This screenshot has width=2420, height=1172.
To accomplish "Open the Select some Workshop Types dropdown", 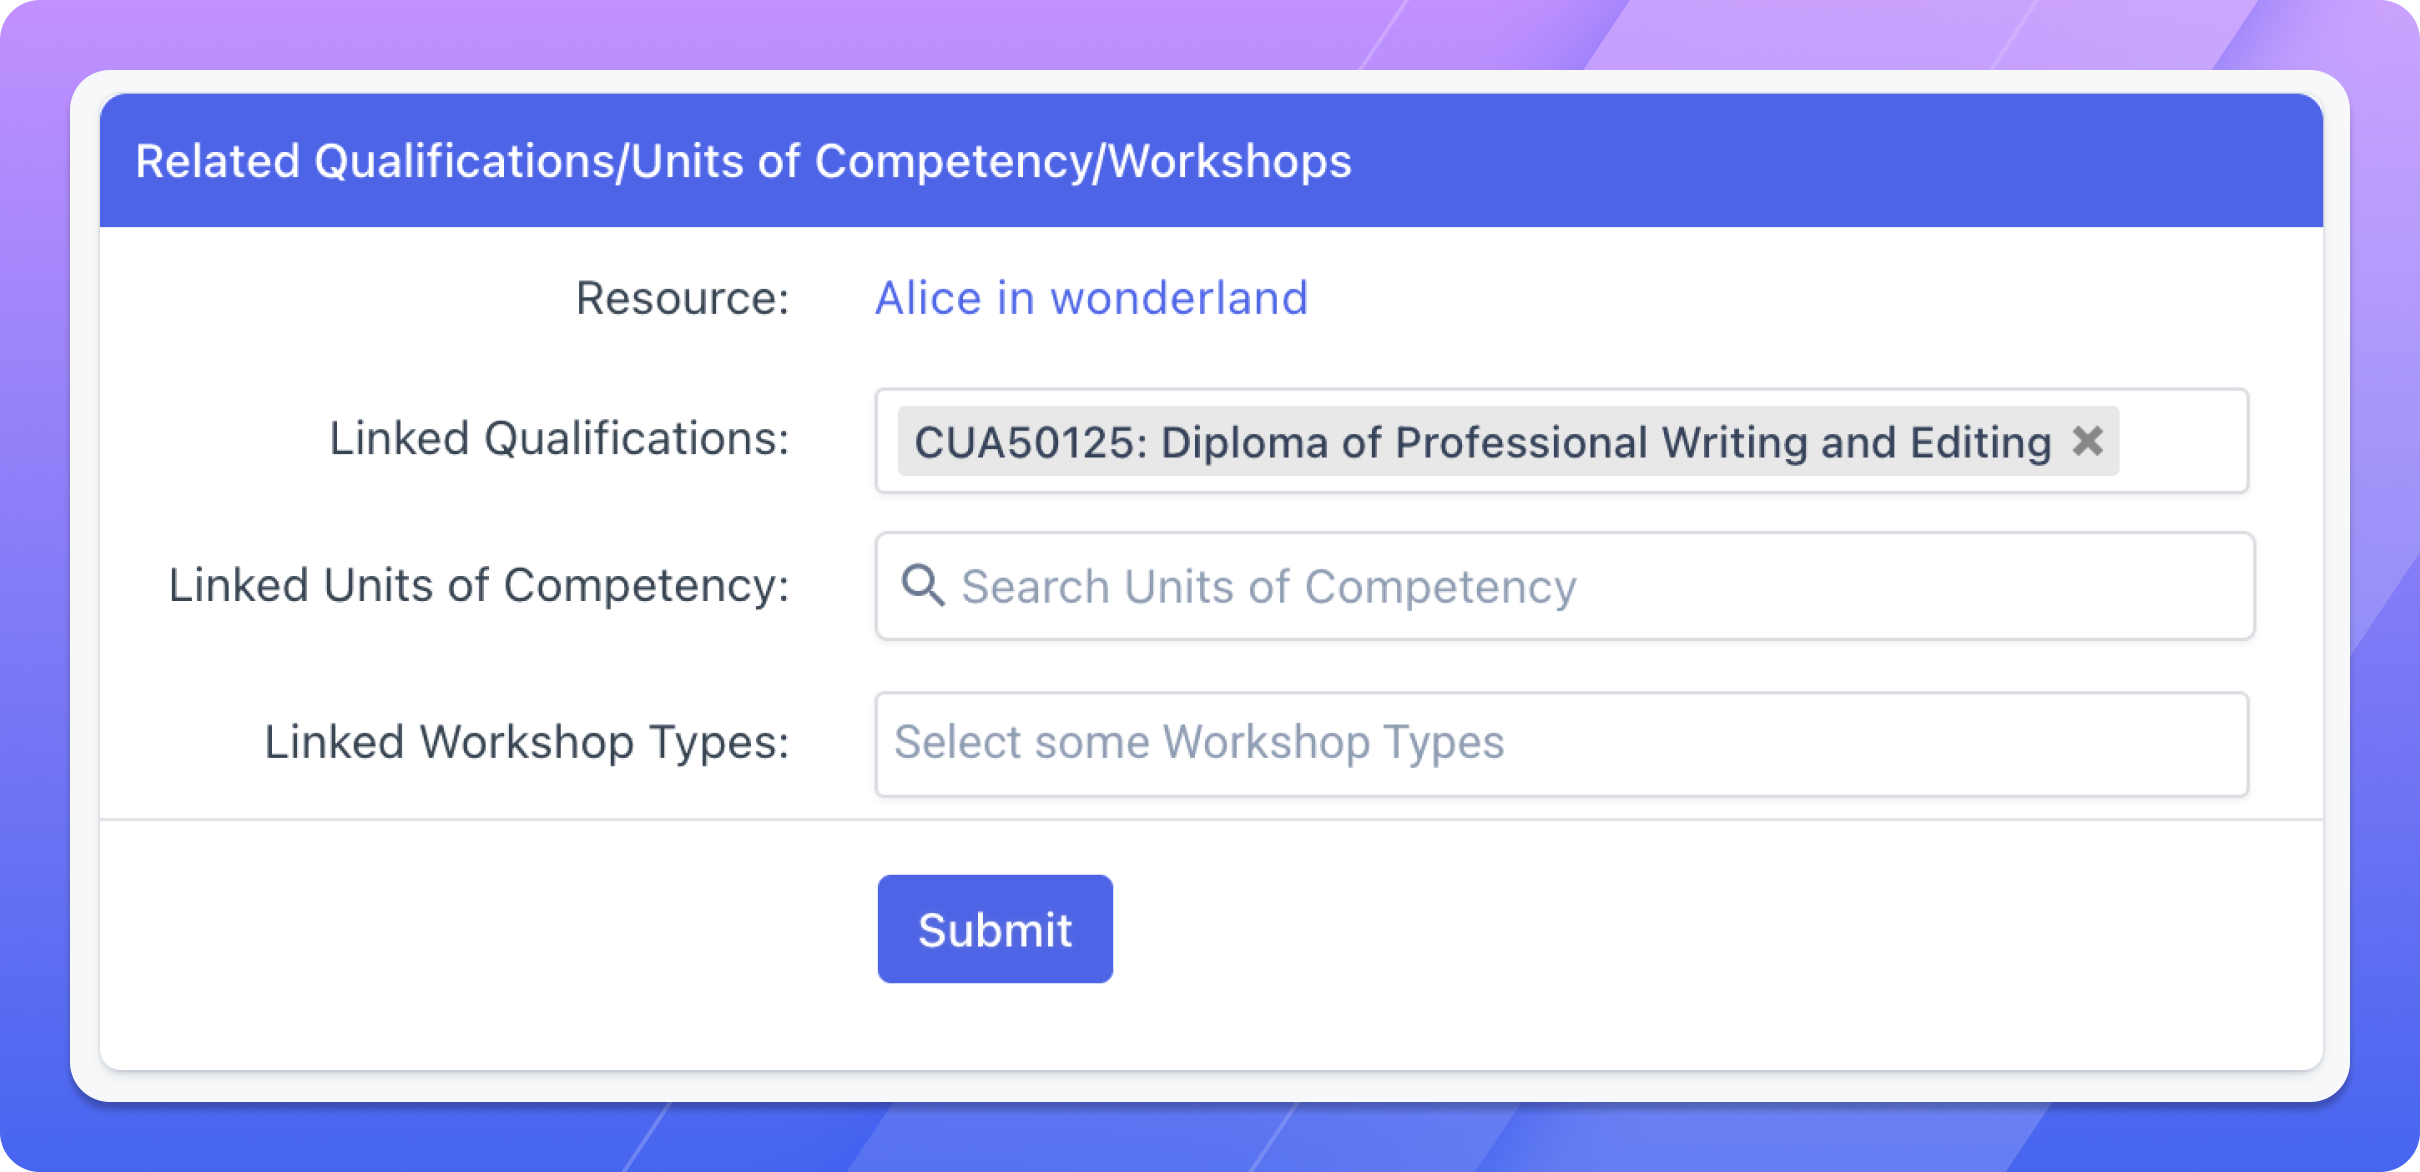I will click(1560, 744).
